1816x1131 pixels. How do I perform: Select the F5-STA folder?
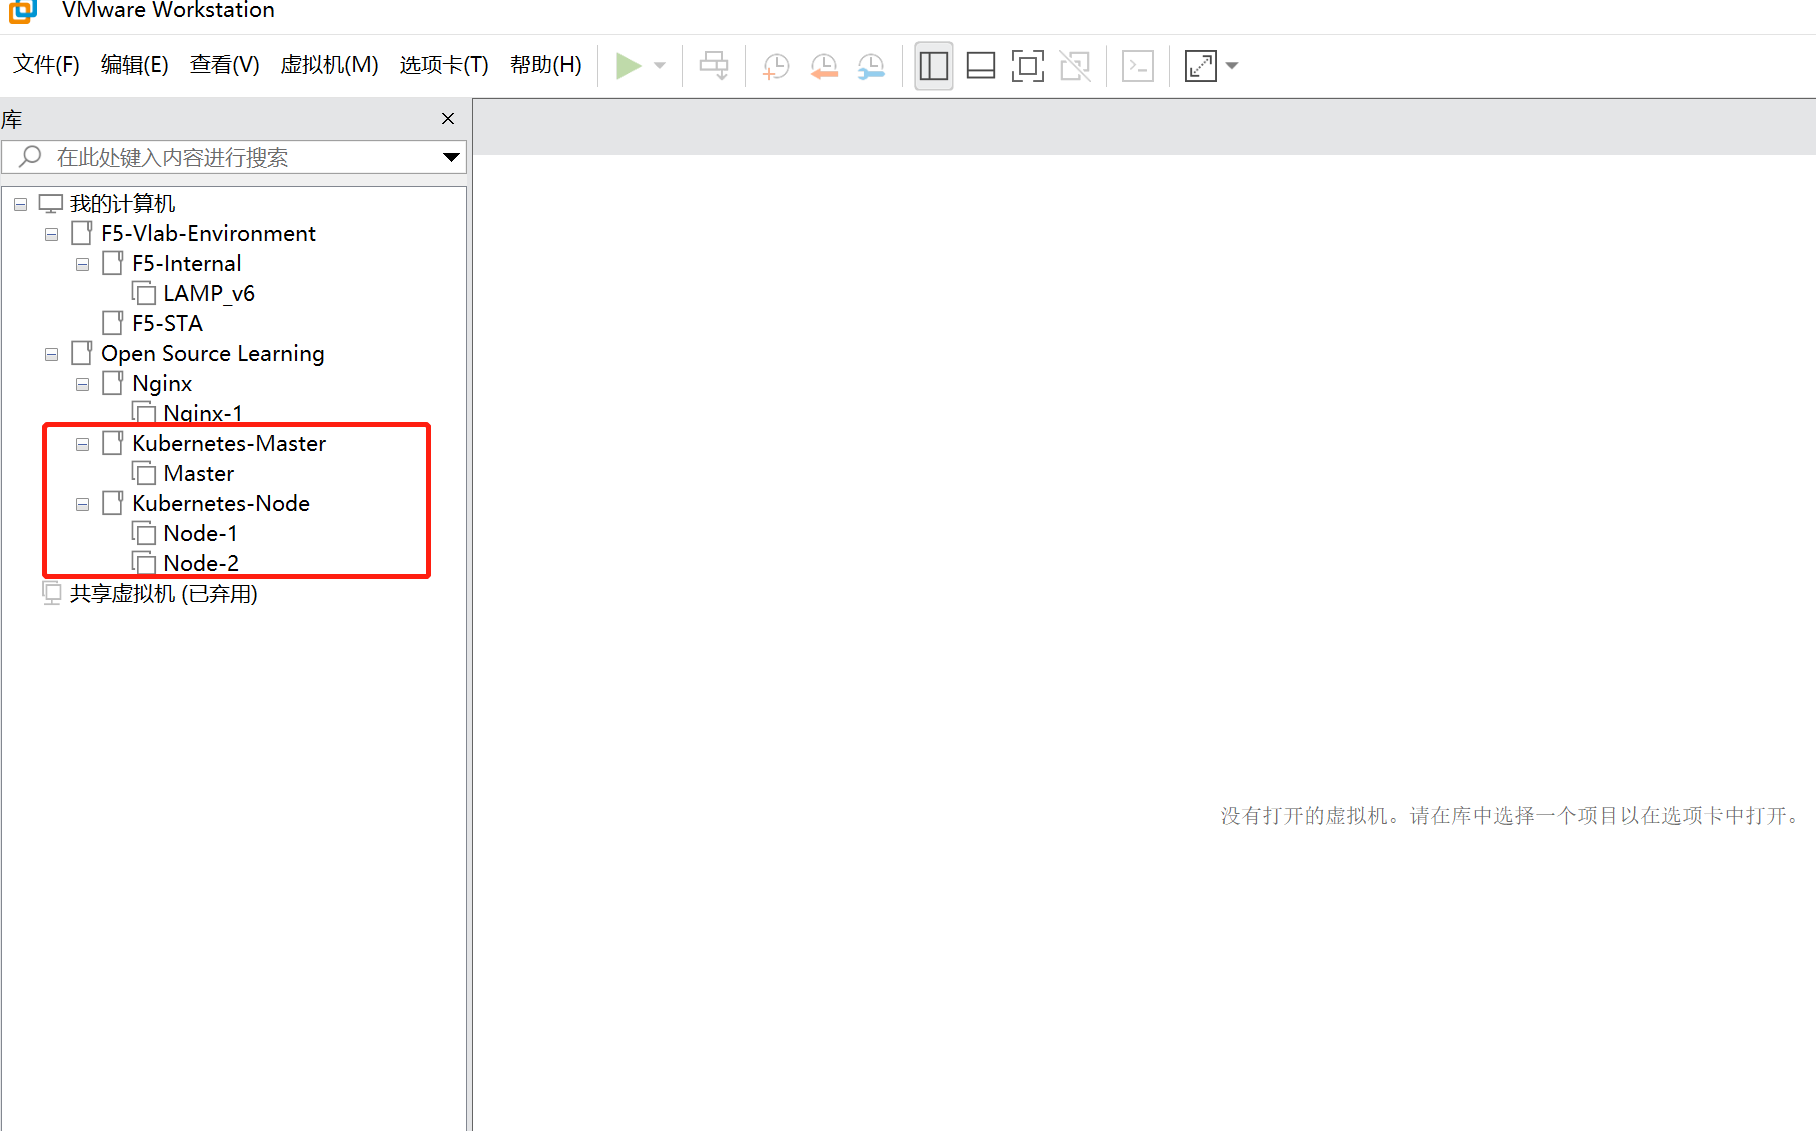pyautogui.click(x=167, y=324)
